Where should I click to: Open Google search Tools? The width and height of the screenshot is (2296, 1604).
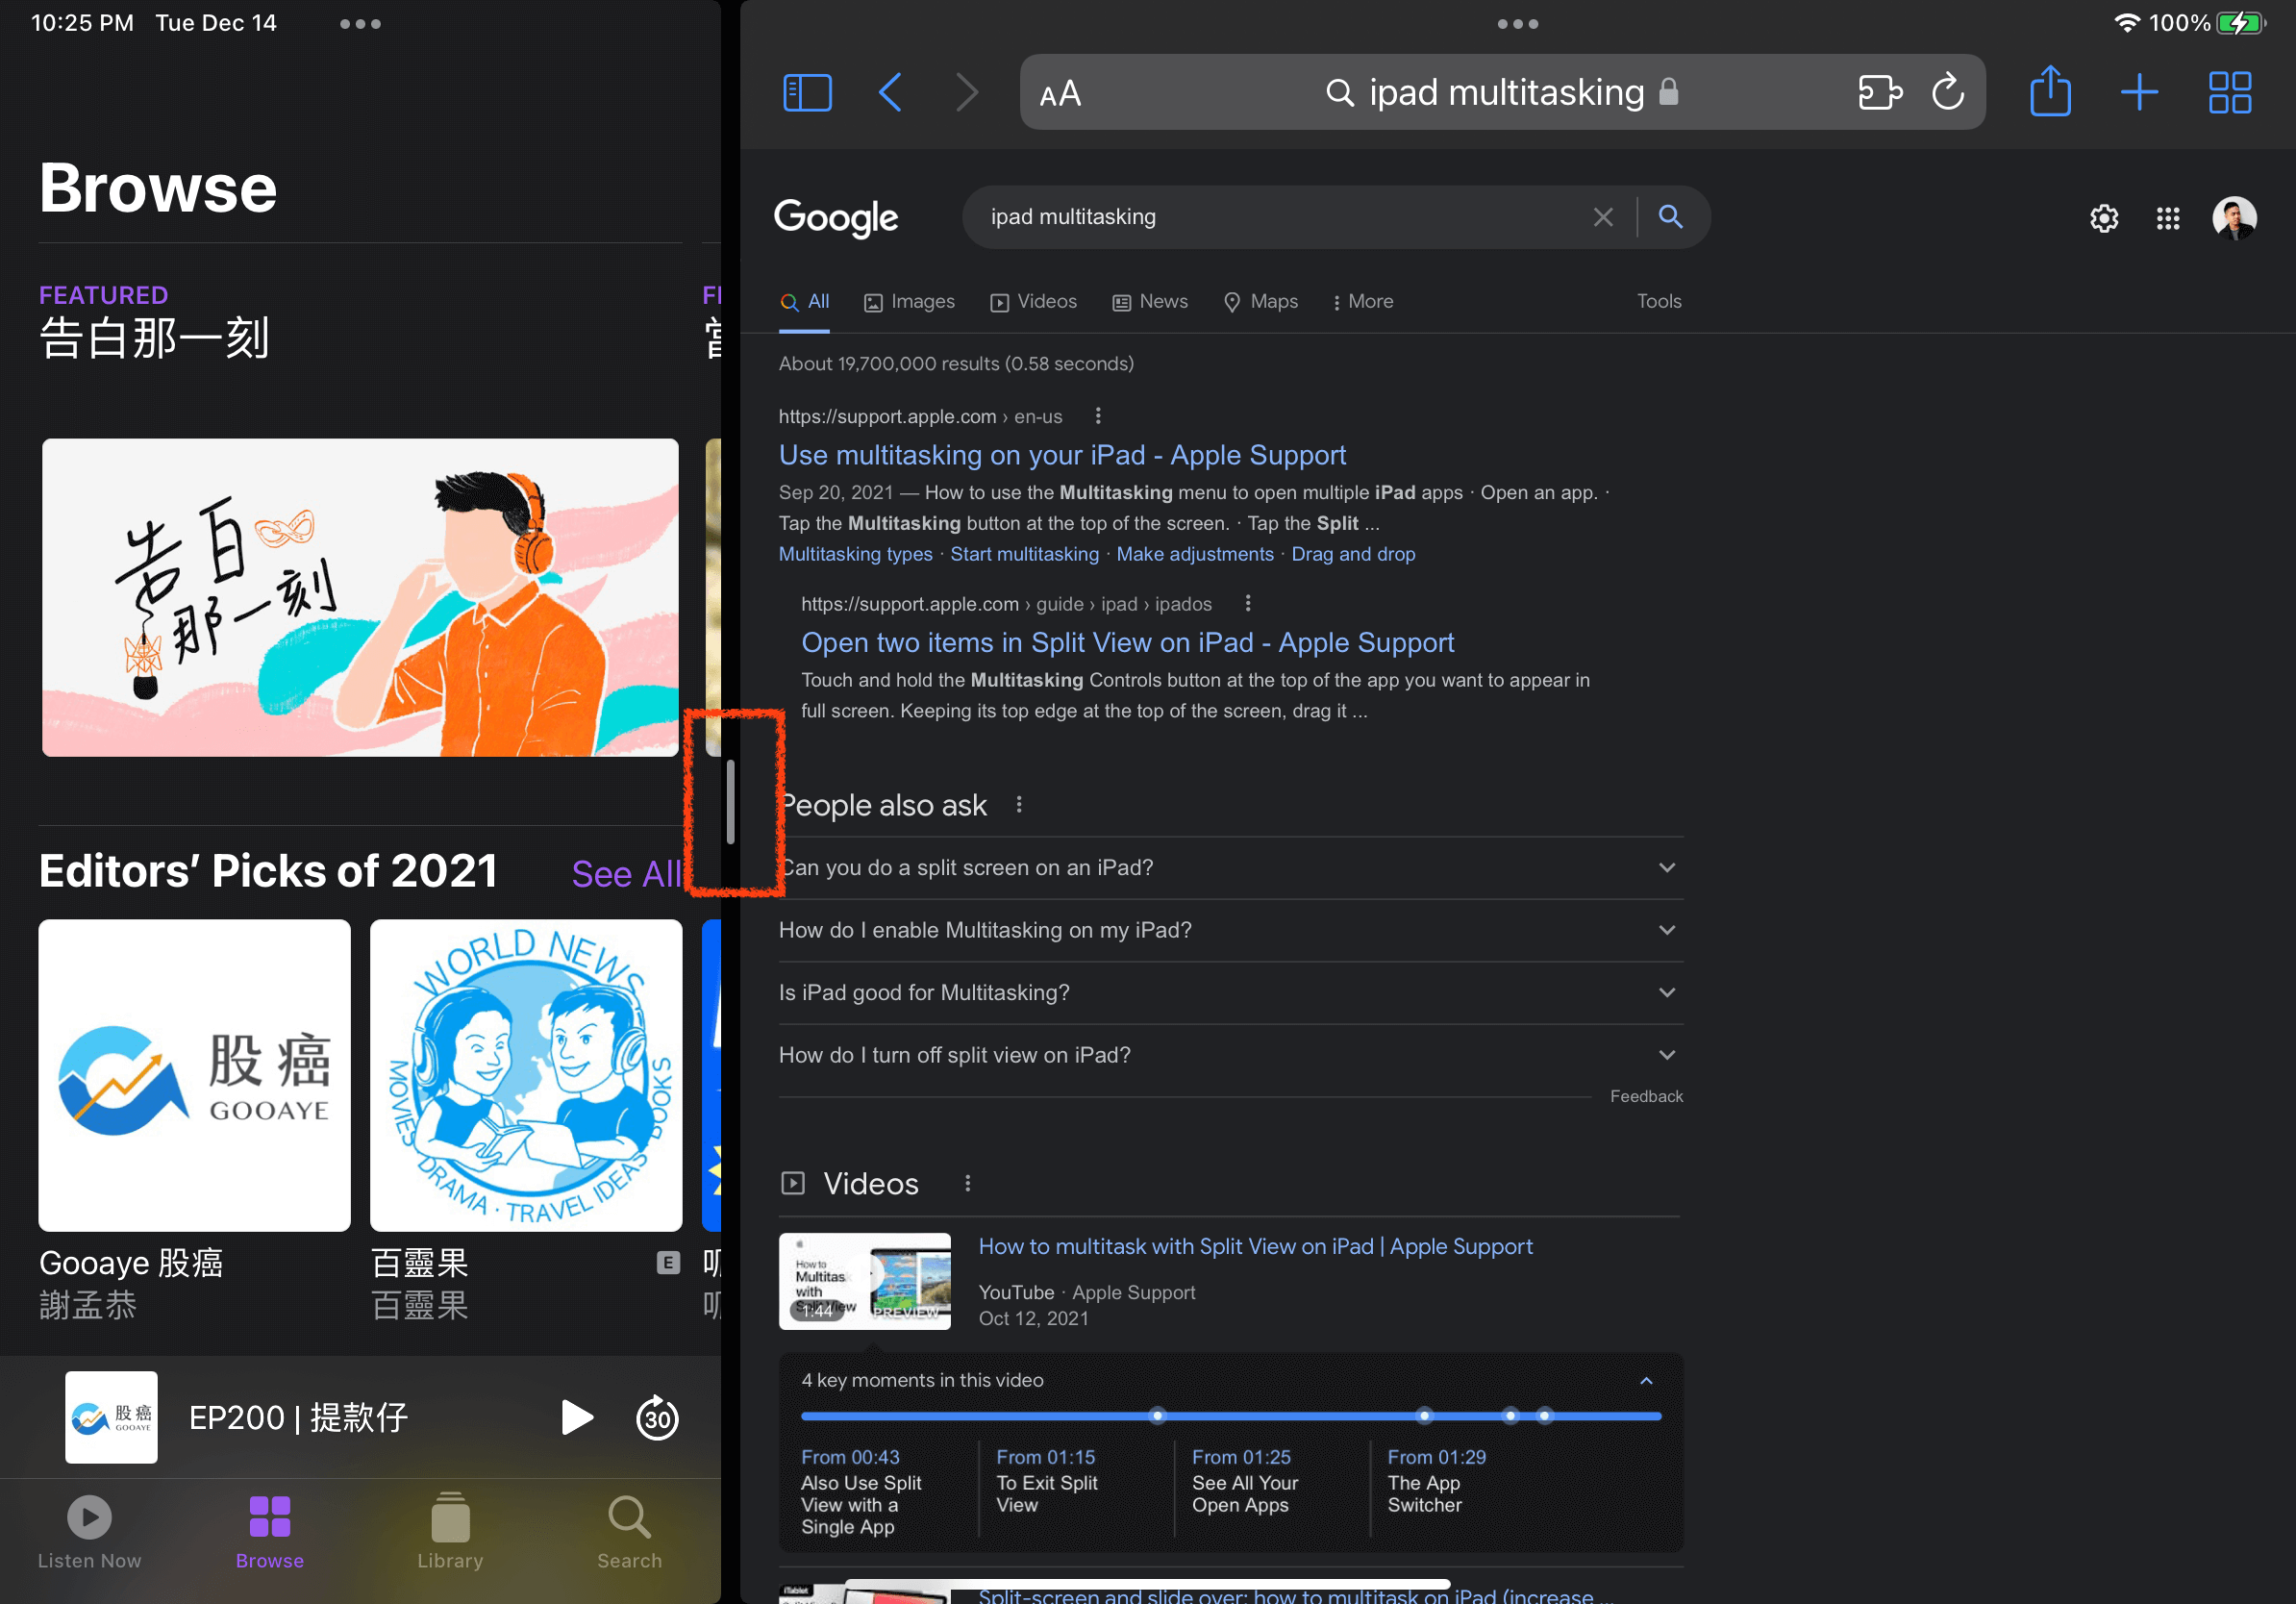pyautogui.click(x=1658, y=301)
